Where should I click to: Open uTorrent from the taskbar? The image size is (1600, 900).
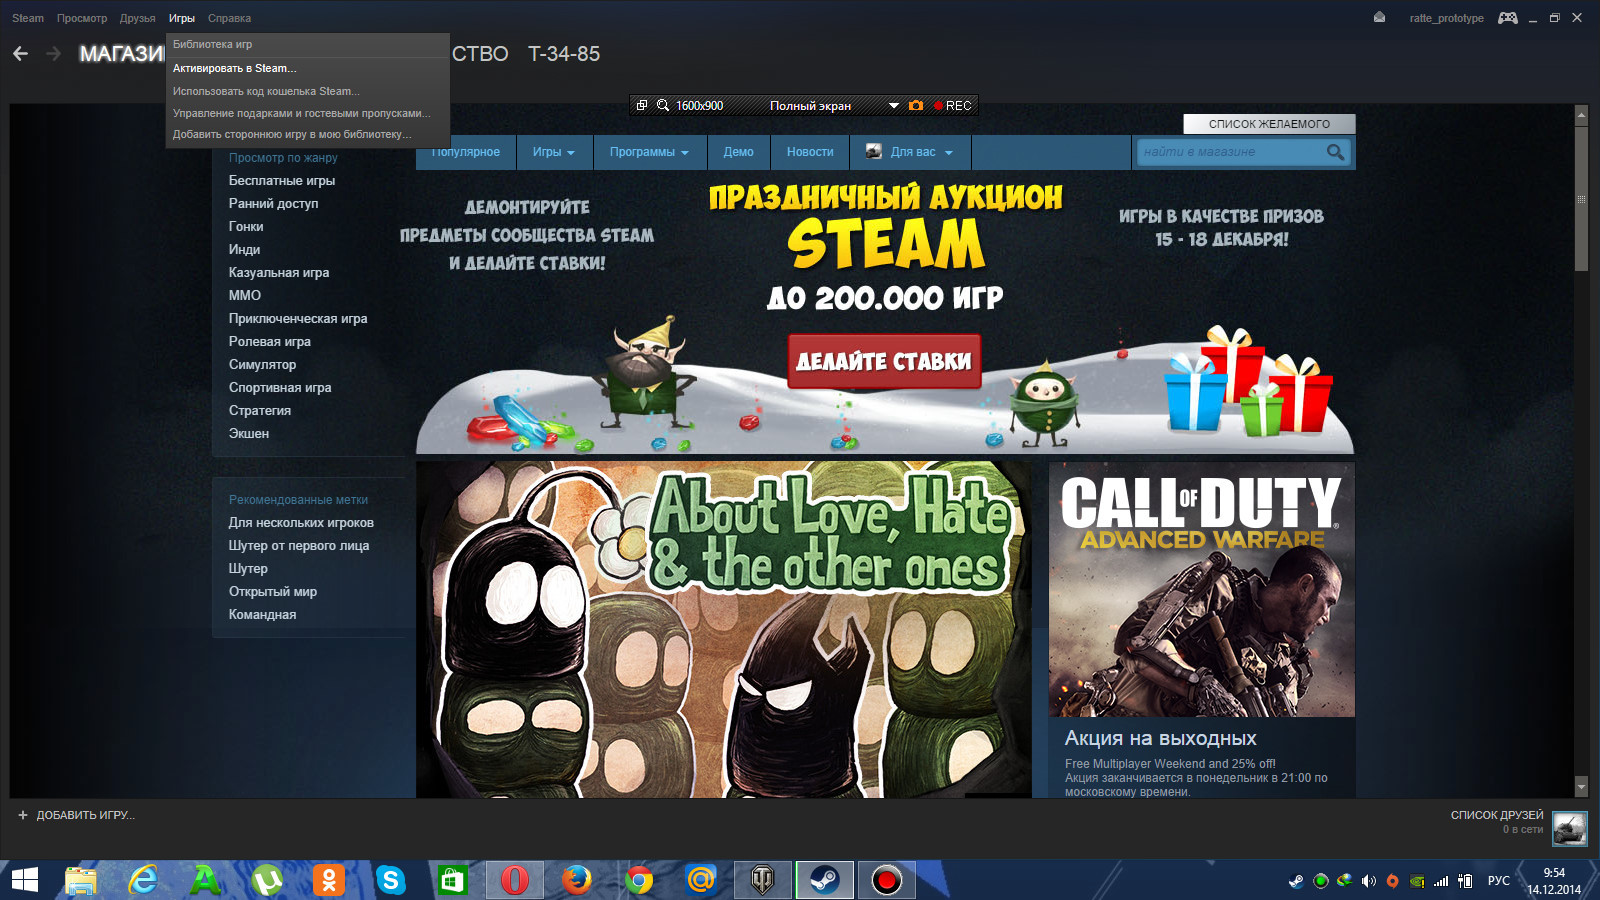coord(267,880)
